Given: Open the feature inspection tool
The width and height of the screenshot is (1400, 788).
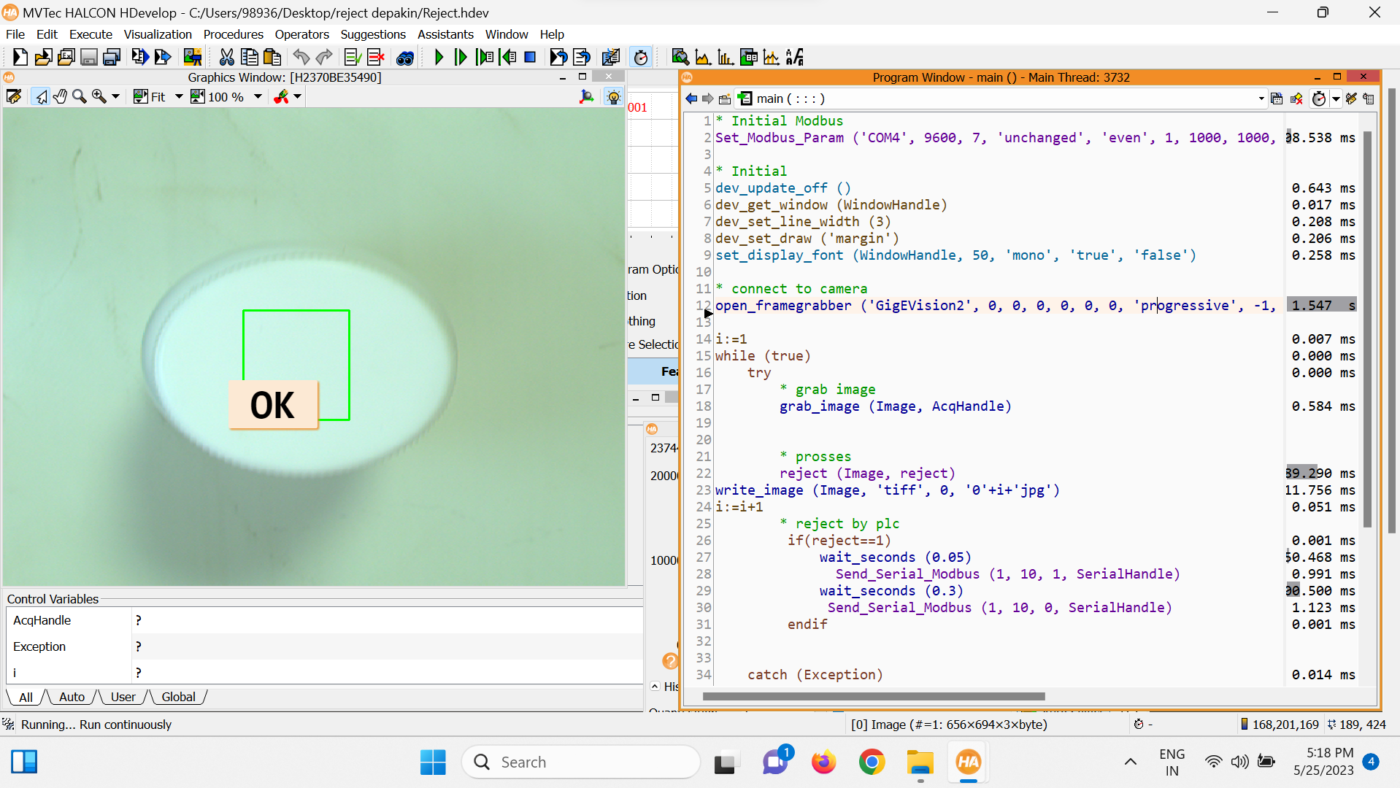Looking at the screenshot, I should coord(748,56).
